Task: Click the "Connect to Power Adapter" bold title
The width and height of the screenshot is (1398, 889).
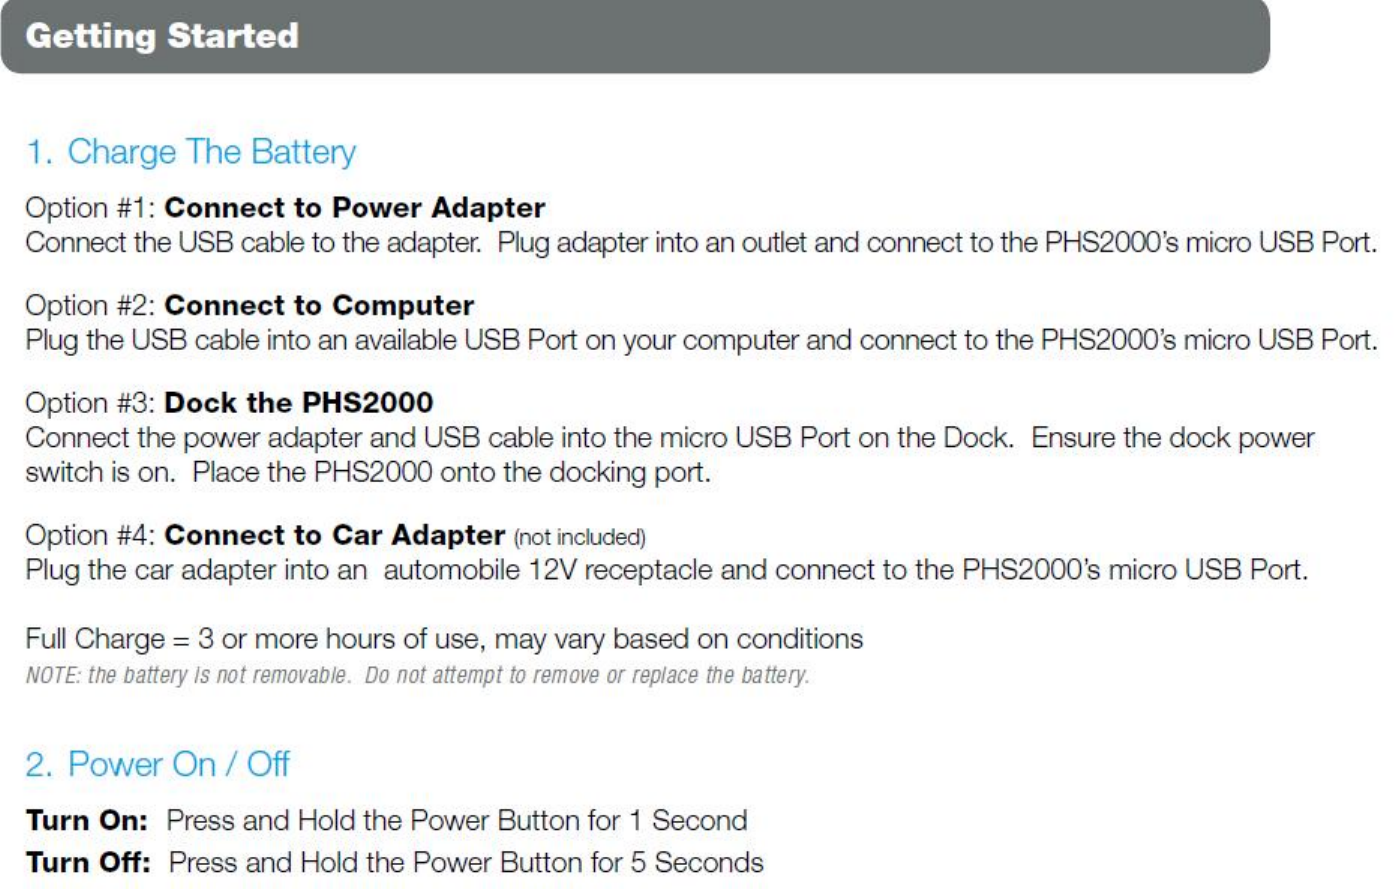Action: coord(355,207)
